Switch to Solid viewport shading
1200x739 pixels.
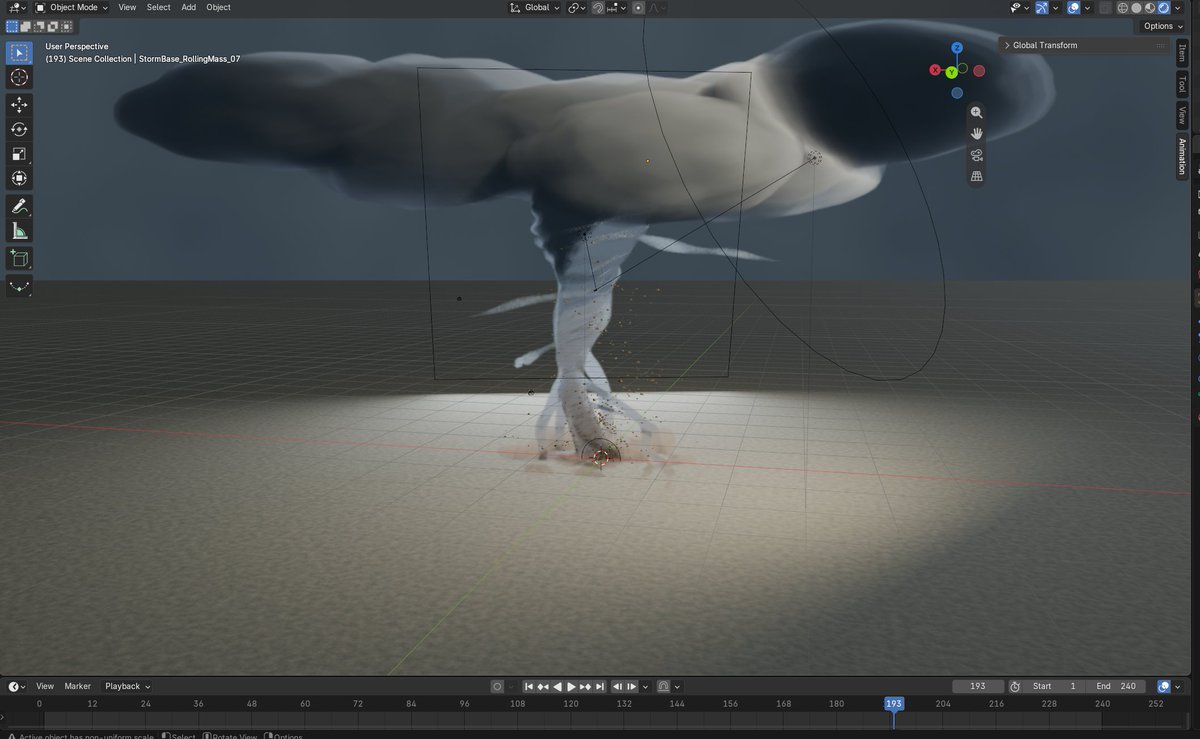(1138, 7)
